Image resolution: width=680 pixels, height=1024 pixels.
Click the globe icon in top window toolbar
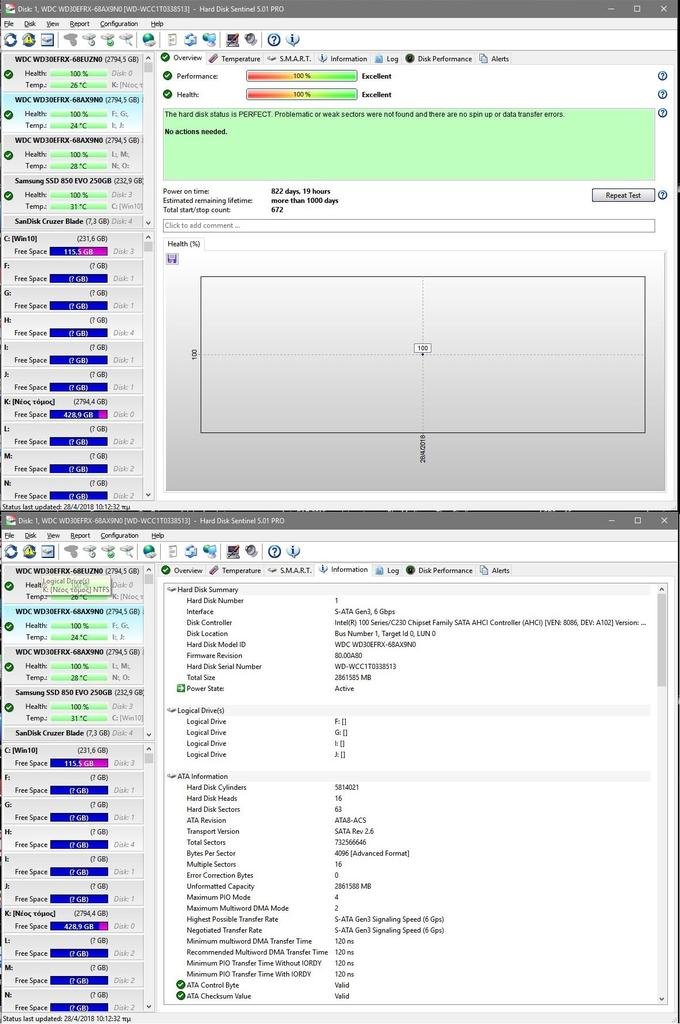[149, 40]
